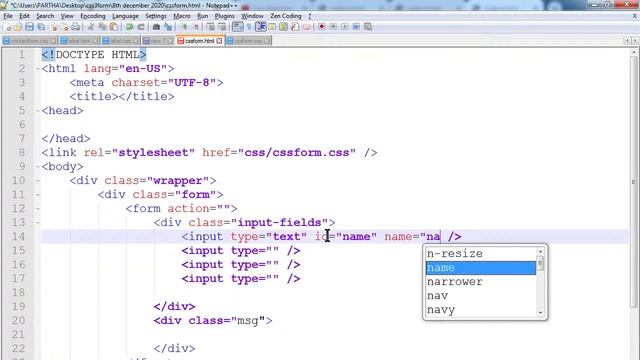
Task: Click the Print toolbar icon
Action: click(x=76, y=27)
